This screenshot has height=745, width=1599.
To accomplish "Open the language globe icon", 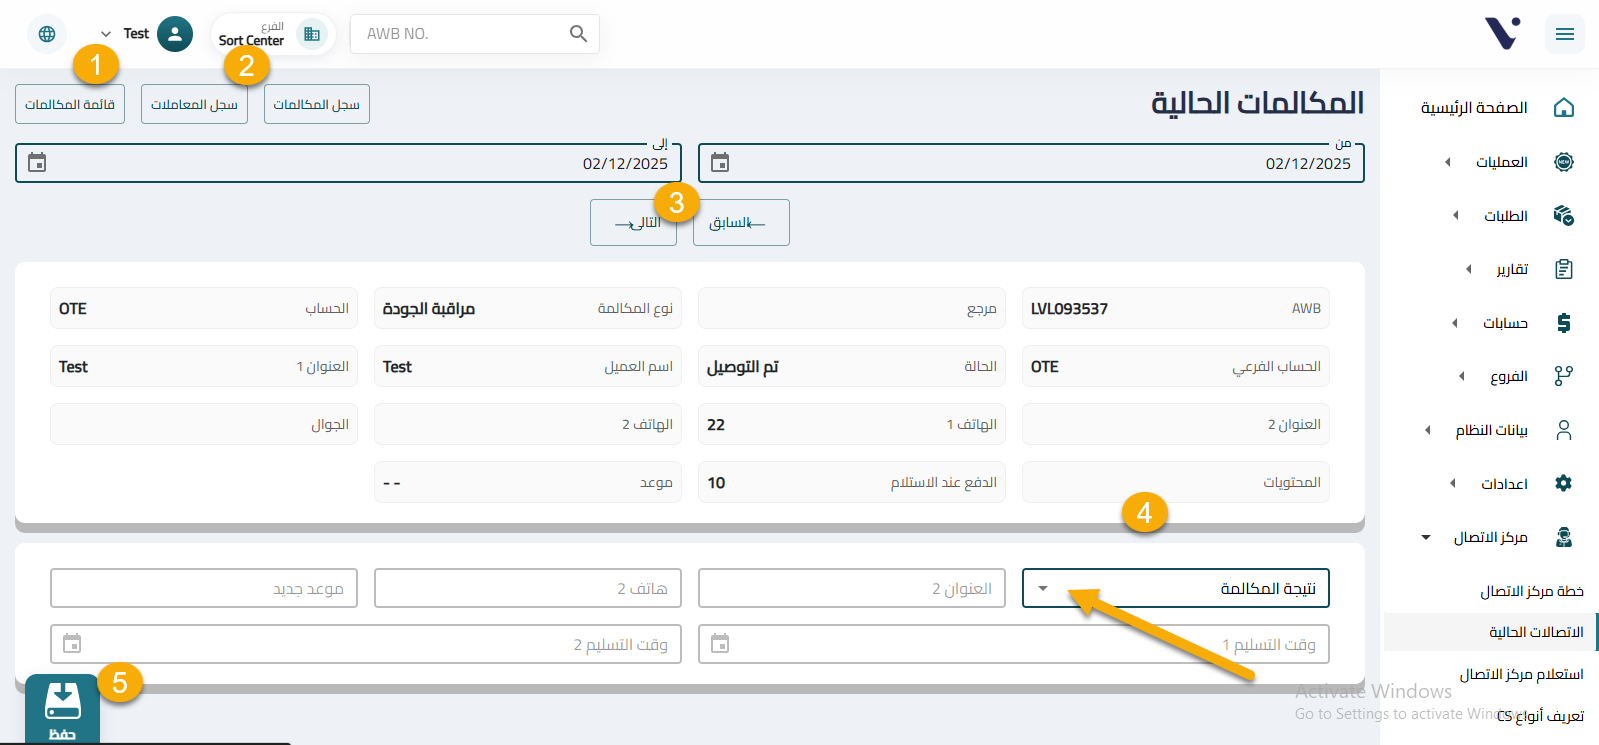I will 47,34.
